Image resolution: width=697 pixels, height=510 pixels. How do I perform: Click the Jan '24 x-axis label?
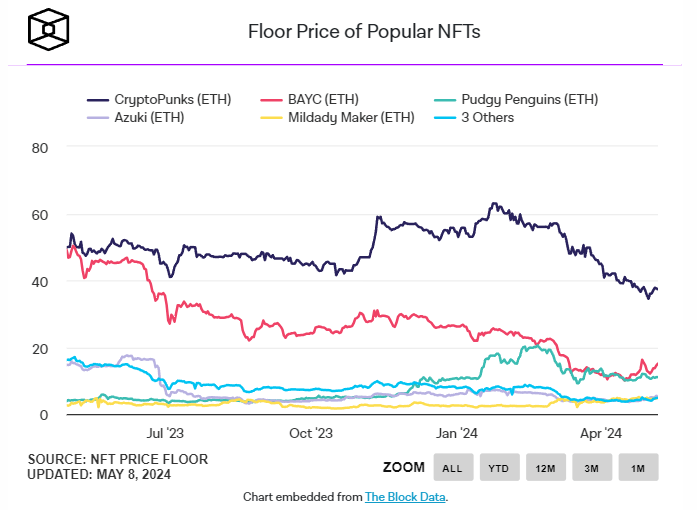click(x=457, y=433)
